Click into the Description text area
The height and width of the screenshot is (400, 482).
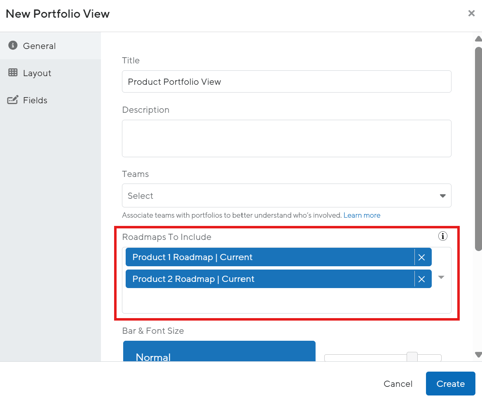[287, 138]
